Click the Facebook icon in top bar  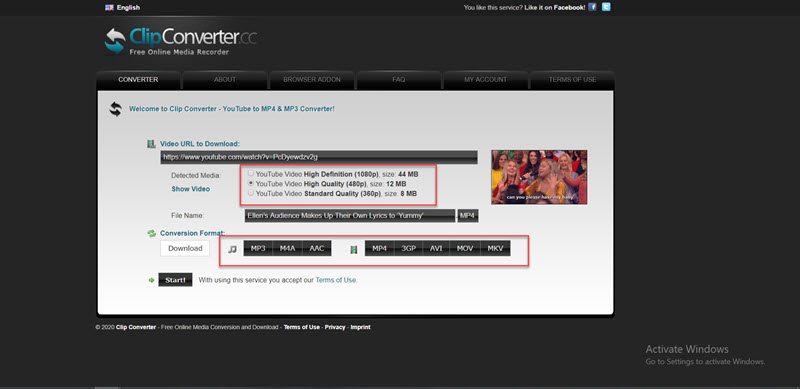click(592, 7)
